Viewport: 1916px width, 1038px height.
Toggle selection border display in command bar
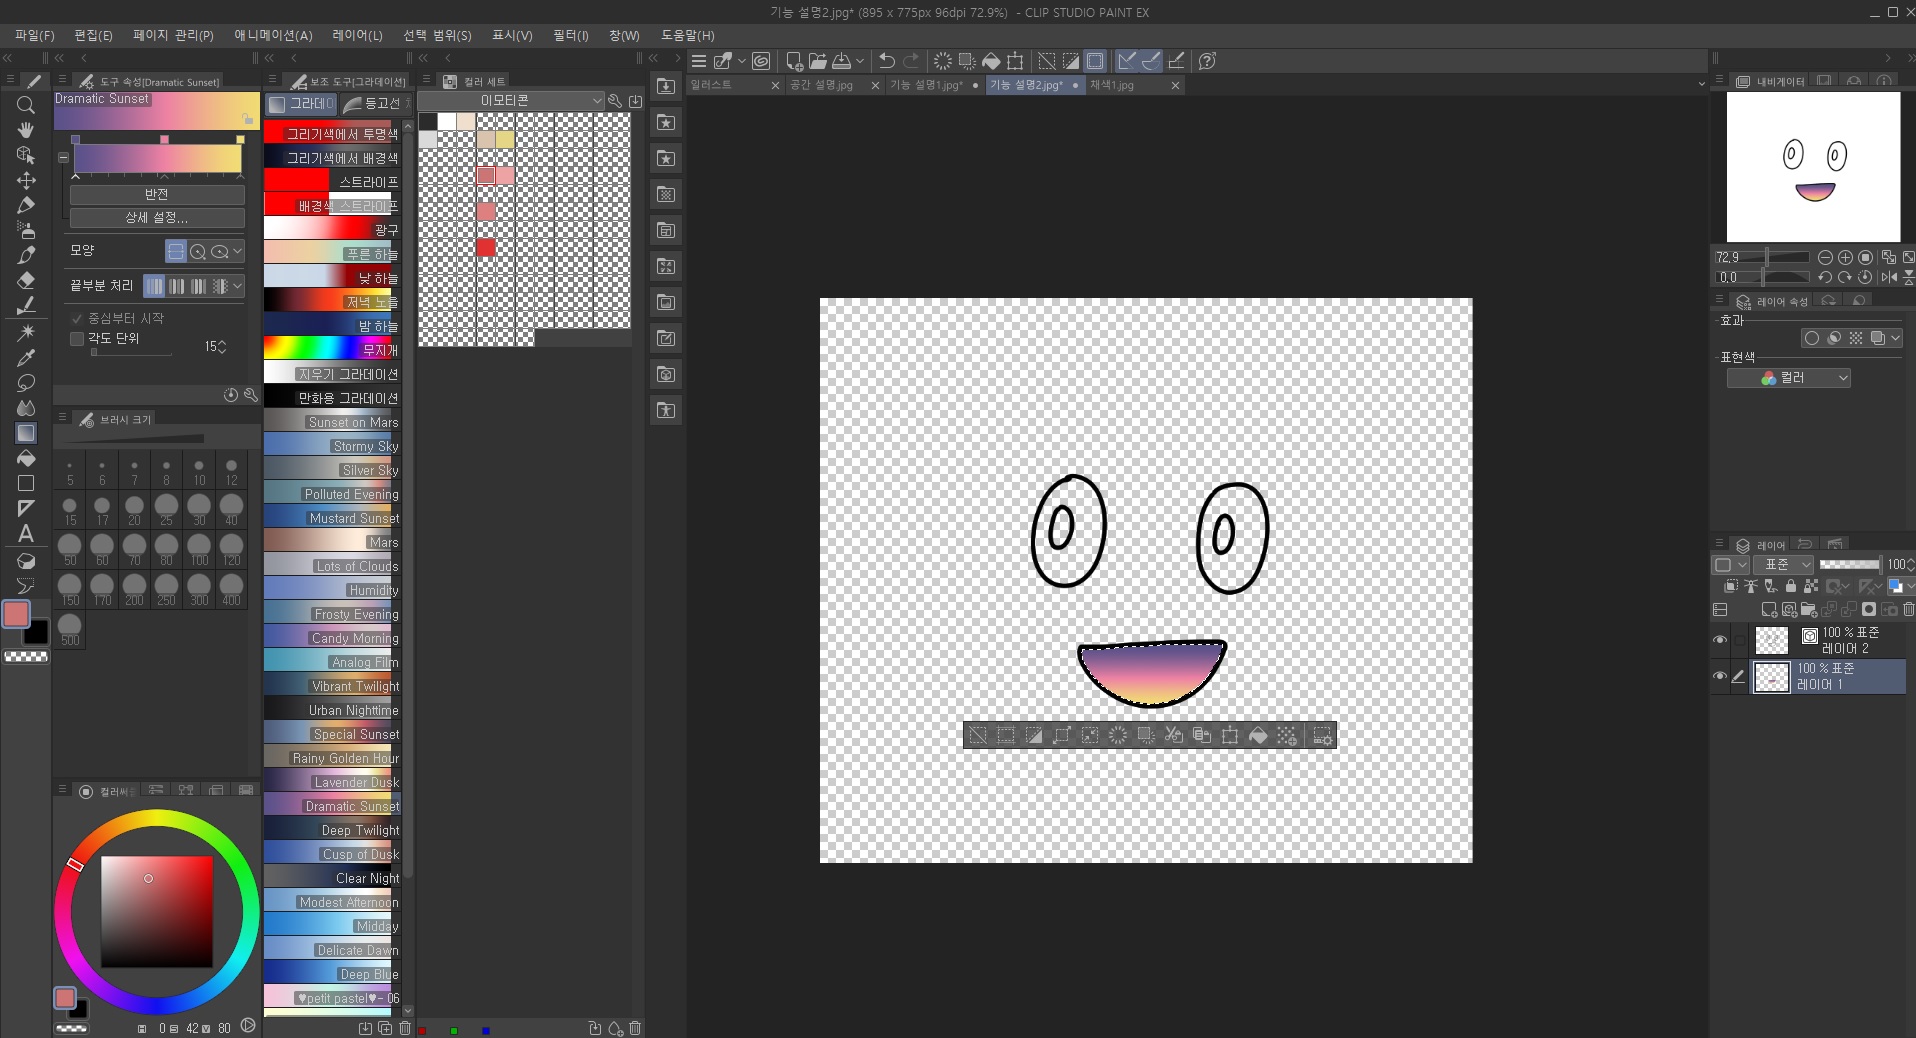pos(1095,61)
